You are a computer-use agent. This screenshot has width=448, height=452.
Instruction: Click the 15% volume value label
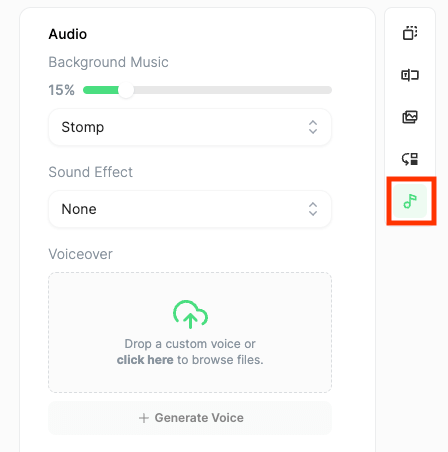tap(61, 90)
